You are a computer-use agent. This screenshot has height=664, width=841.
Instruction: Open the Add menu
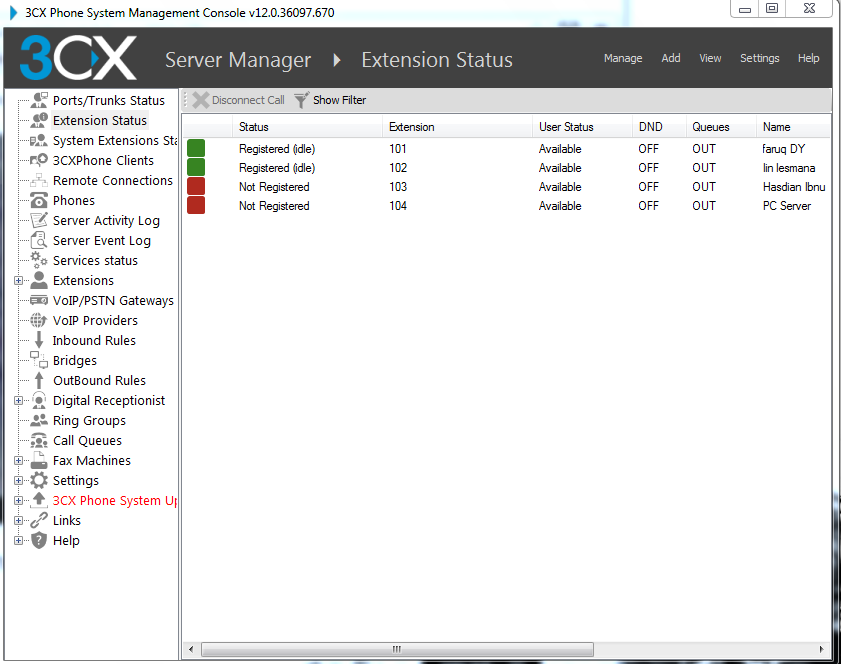(x=670, y=58)
